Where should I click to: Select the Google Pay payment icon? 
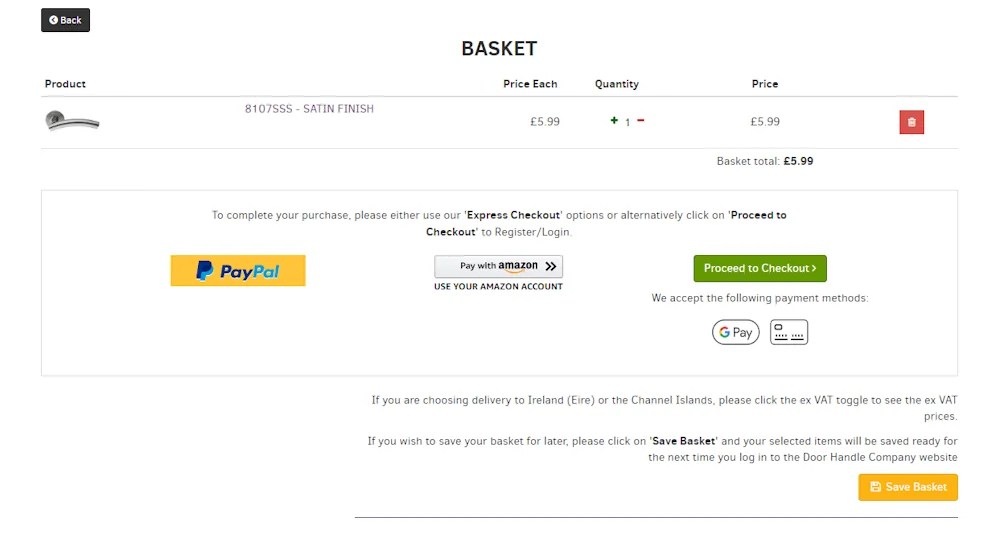735,332
